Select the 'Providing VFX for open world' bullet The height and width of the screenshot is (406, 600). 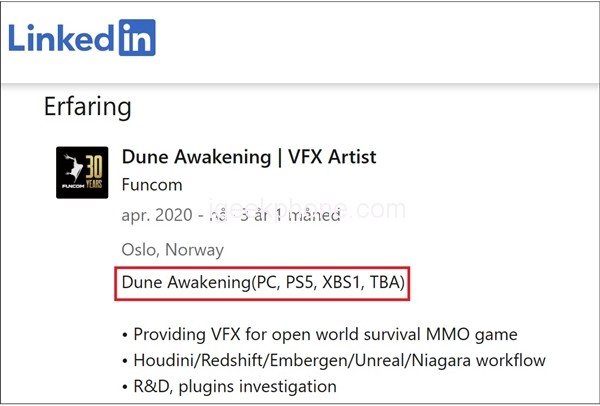pos(320,334)
